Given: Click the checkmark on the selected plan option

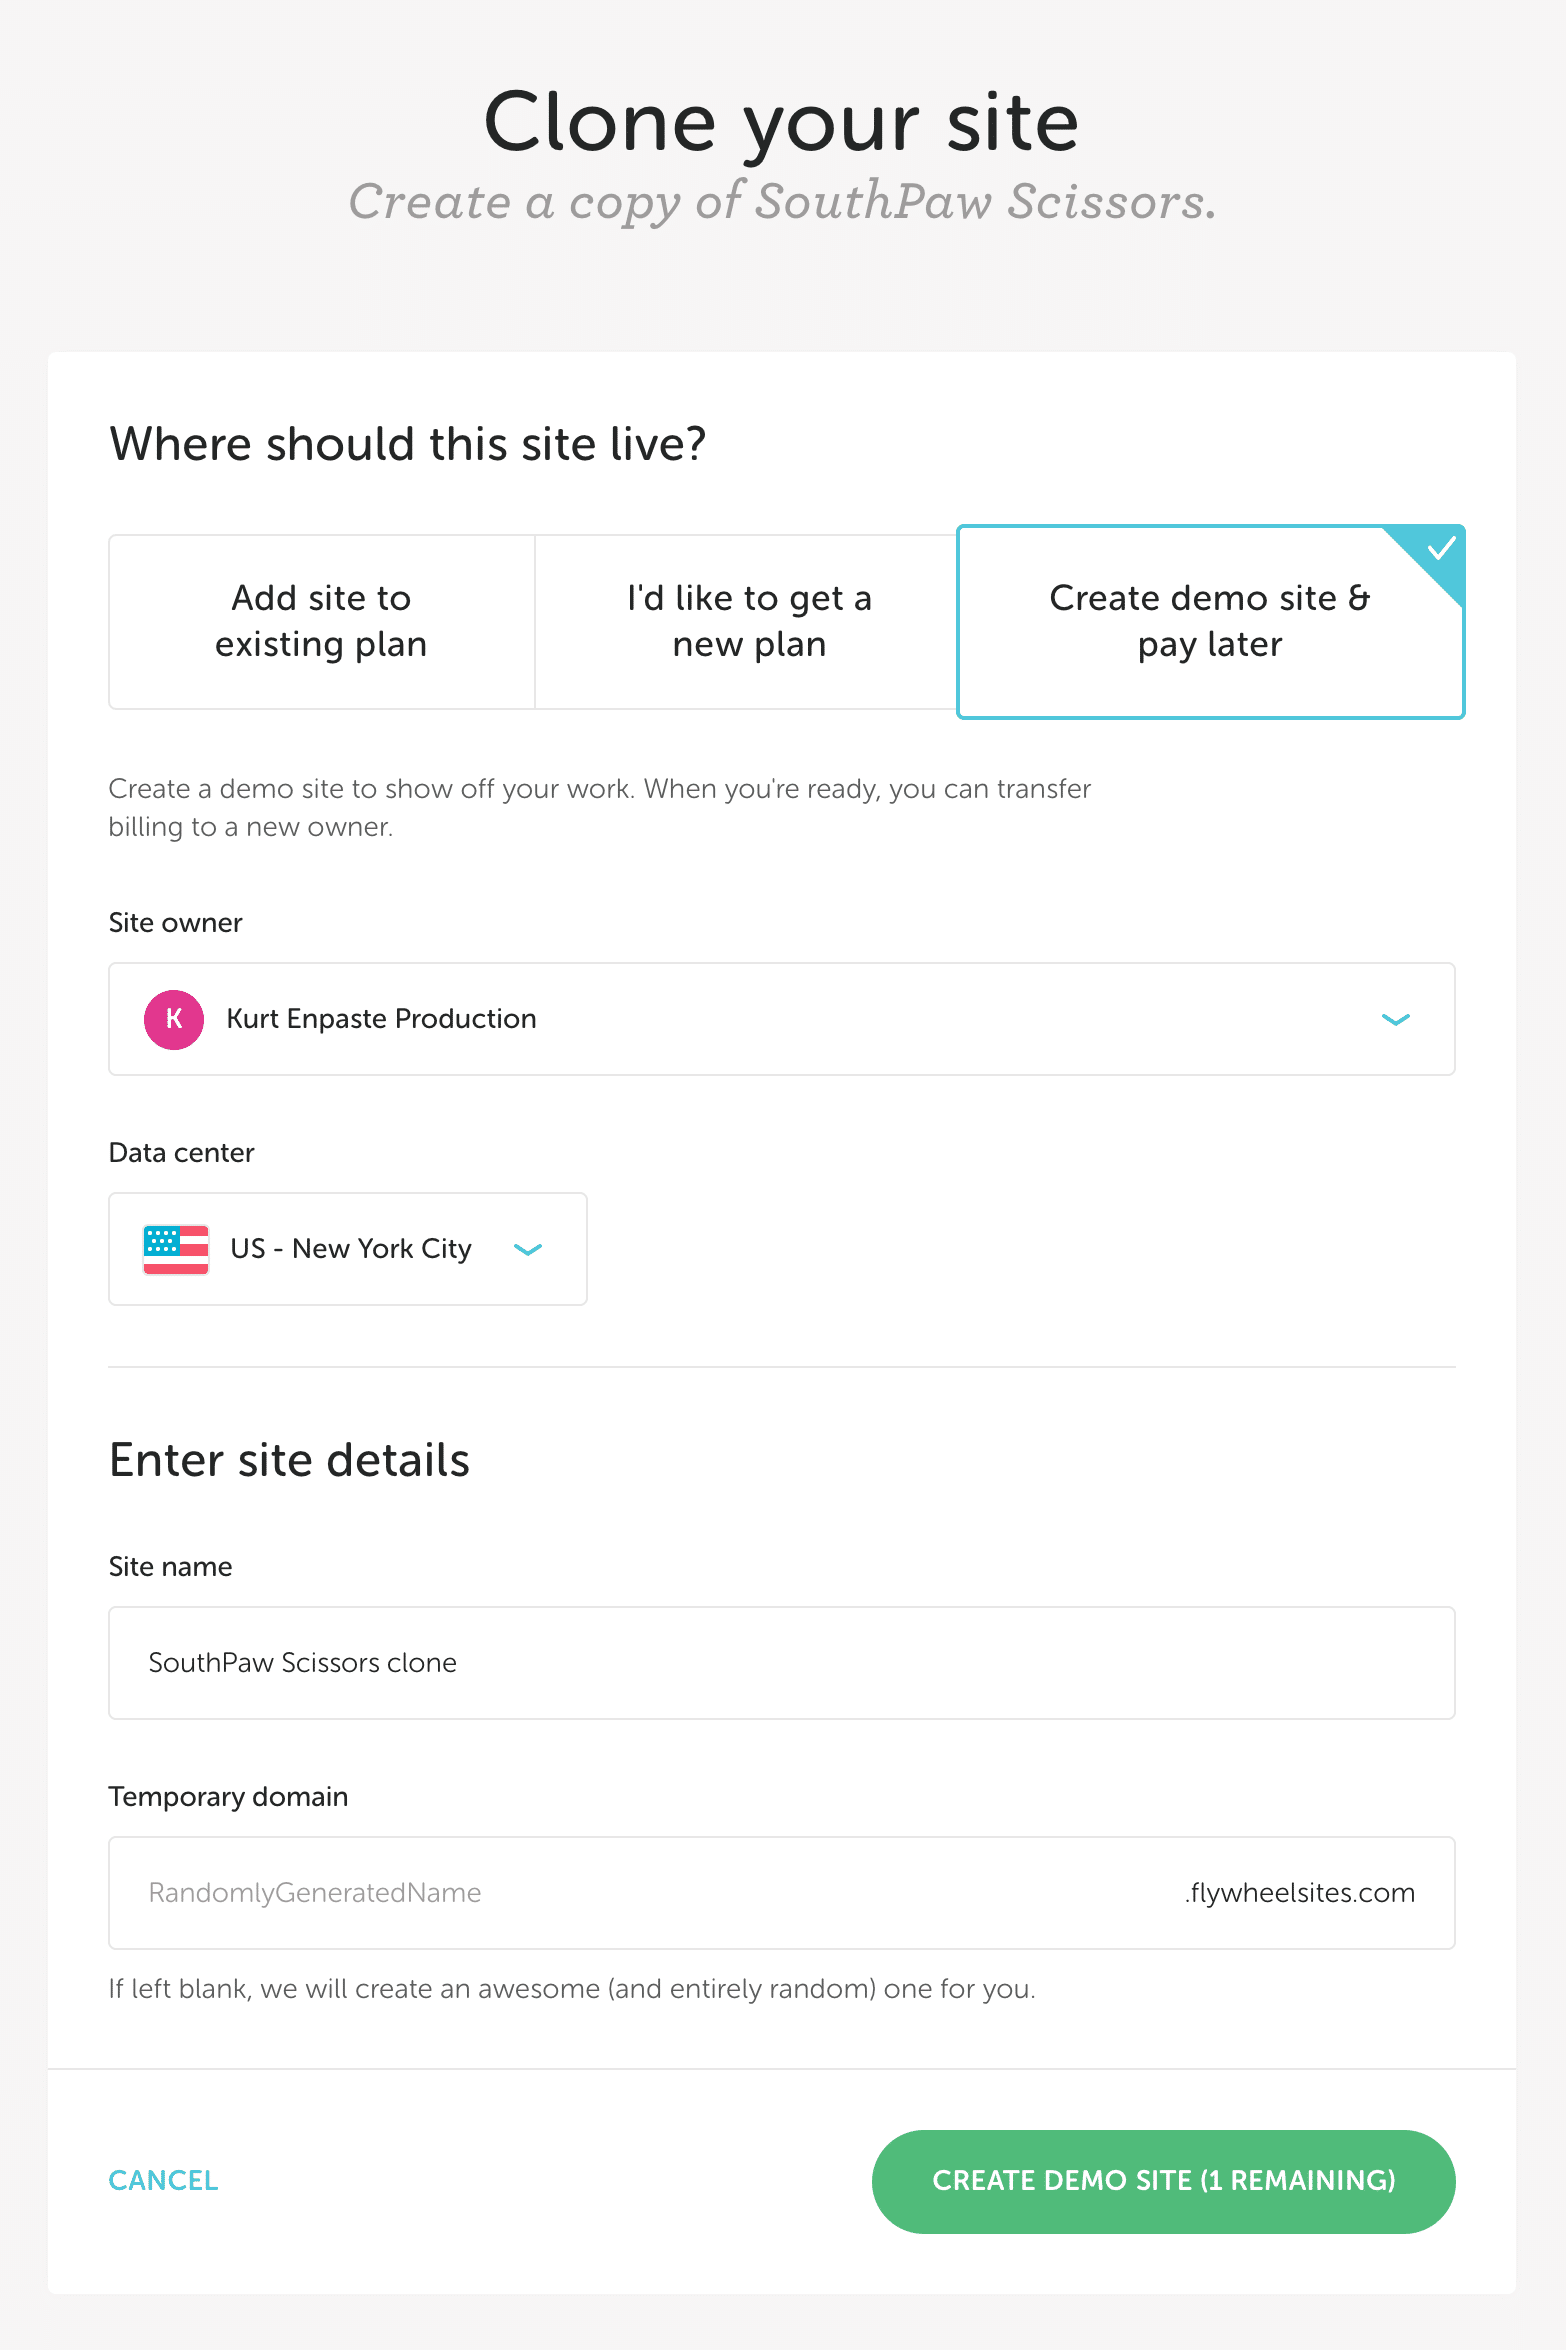Looking at the screenshot, I should (x=1441, y=548).
